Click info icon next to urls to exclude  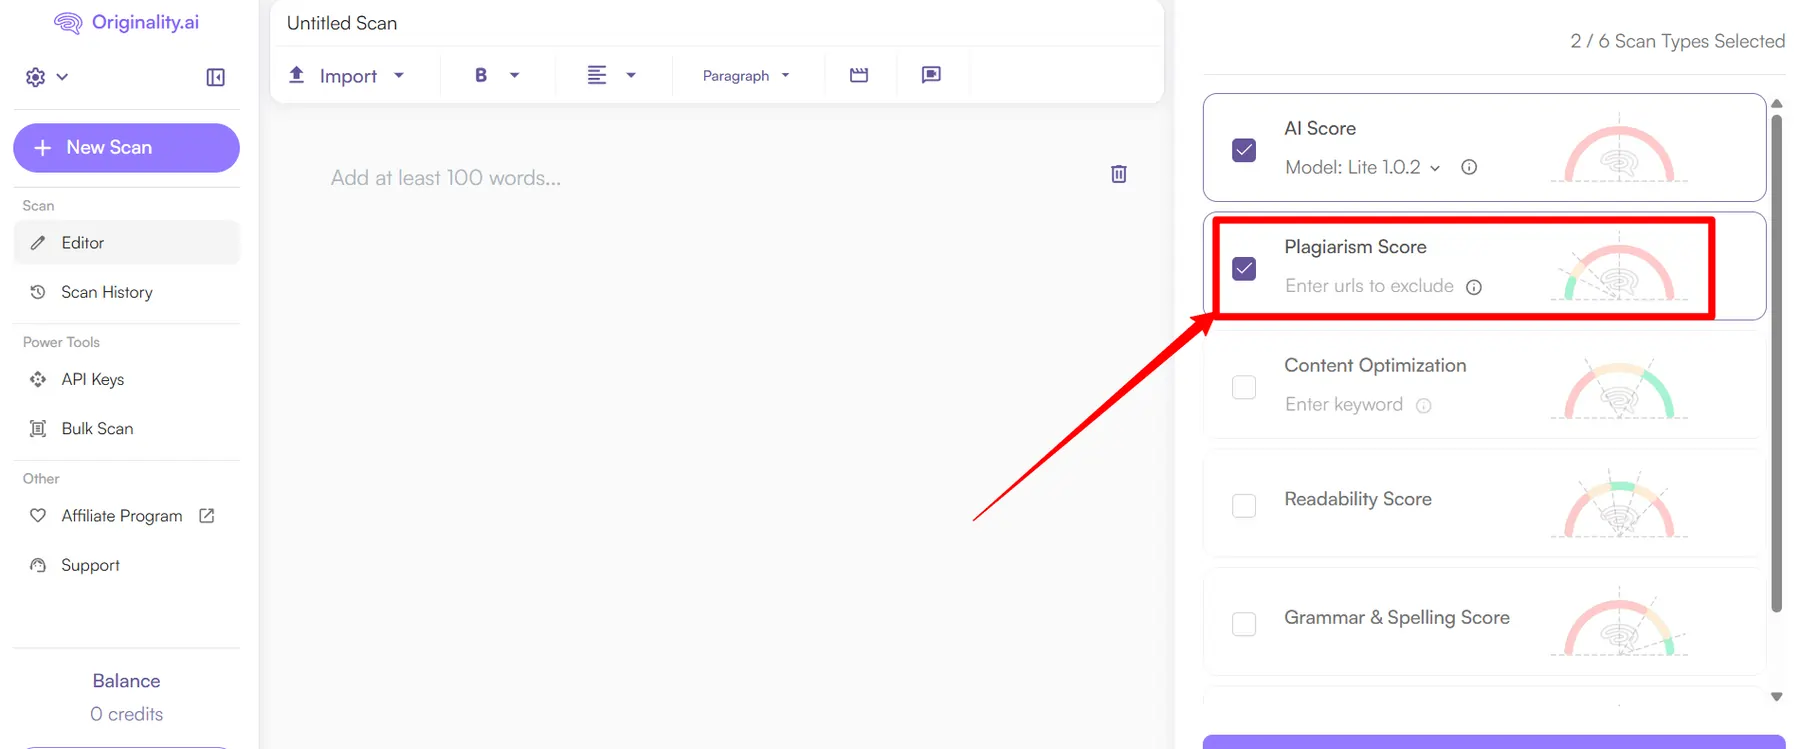coord(1474,287)
